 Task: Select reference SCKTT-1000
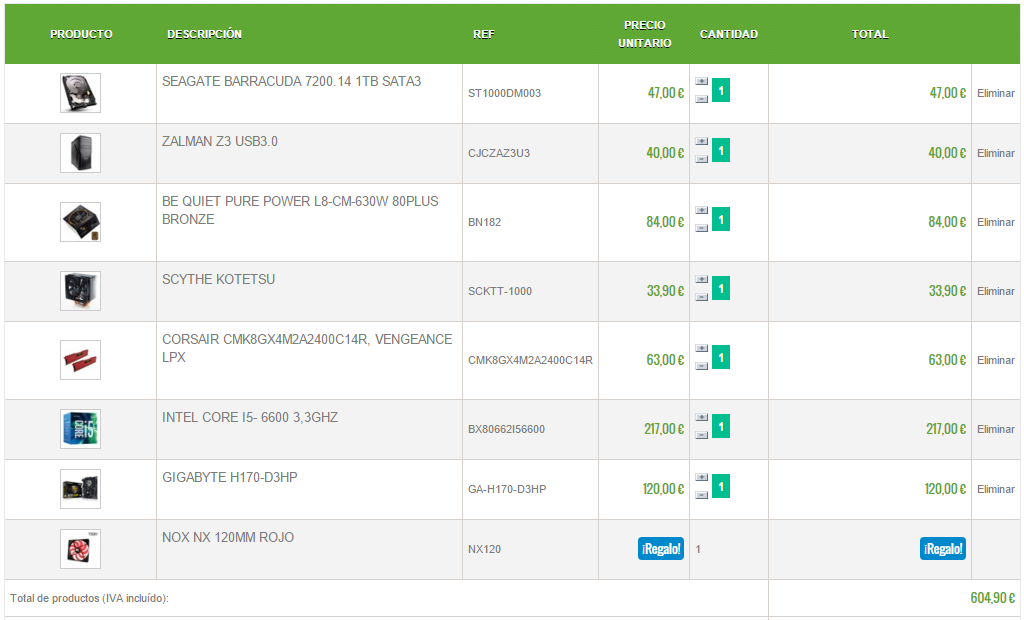click(500, 291)
